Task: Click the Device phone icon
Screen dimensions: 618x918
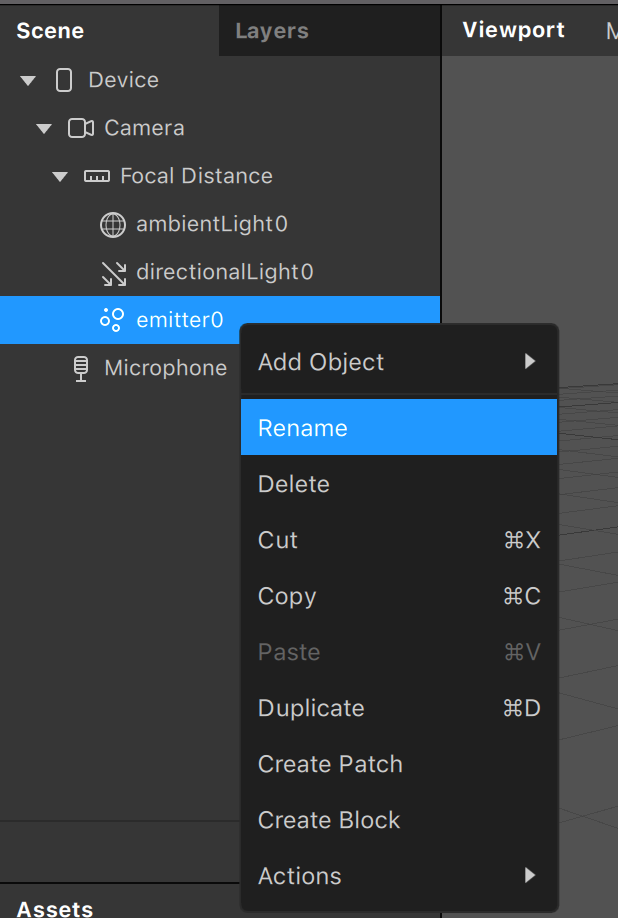Action: click(x=64, y=80)
